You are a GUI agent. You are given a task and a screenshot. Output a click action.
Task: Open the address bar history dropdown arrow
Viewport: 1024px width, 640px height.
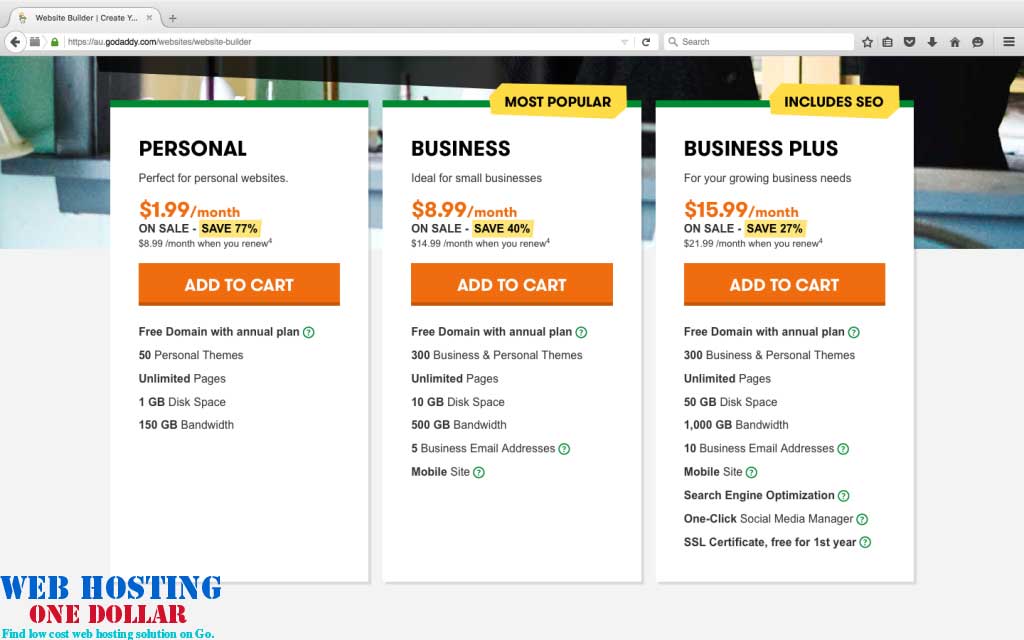pyautogui.click(x=624, y=42)
